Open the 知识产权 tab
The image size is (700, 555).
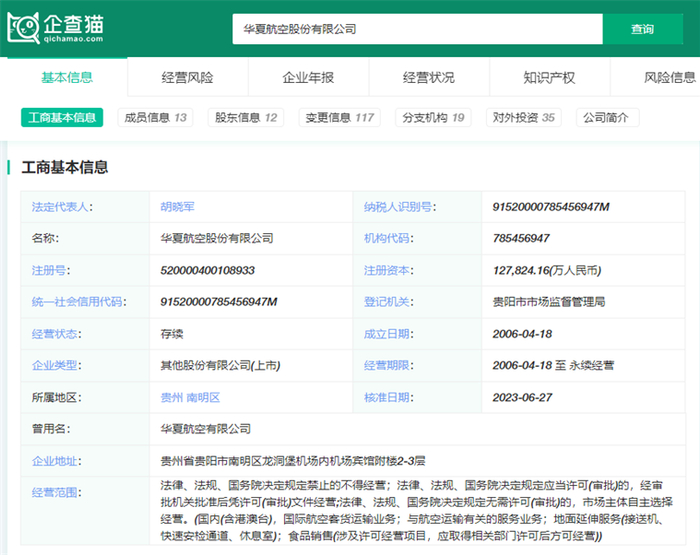pos(549,78)
